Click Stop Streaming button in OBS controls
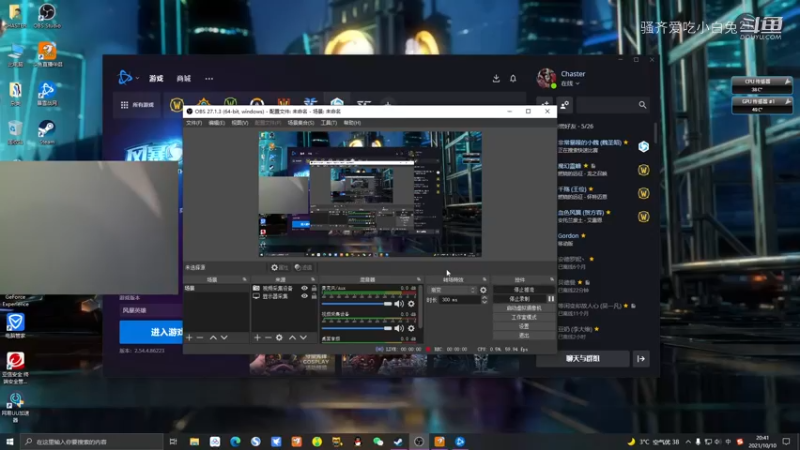The image size is (800, 450). 524,290
